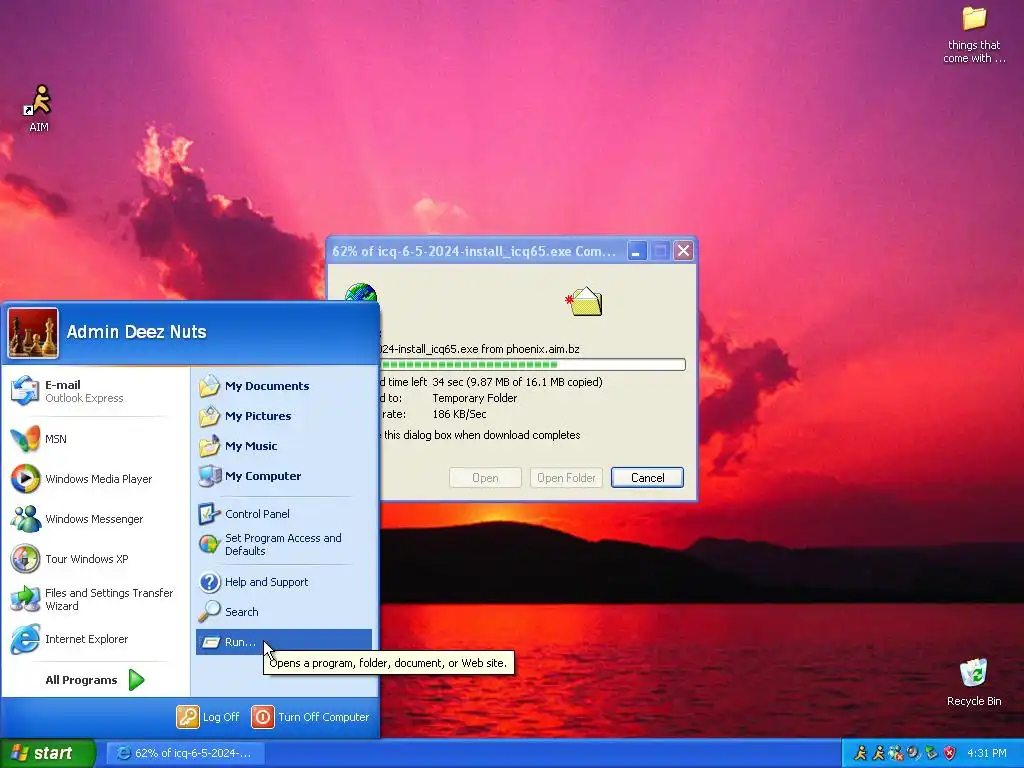The height and width of the screenshot is (768, 1024).
Task: Click the green download progress bar
Action: [x=533, y=364]
